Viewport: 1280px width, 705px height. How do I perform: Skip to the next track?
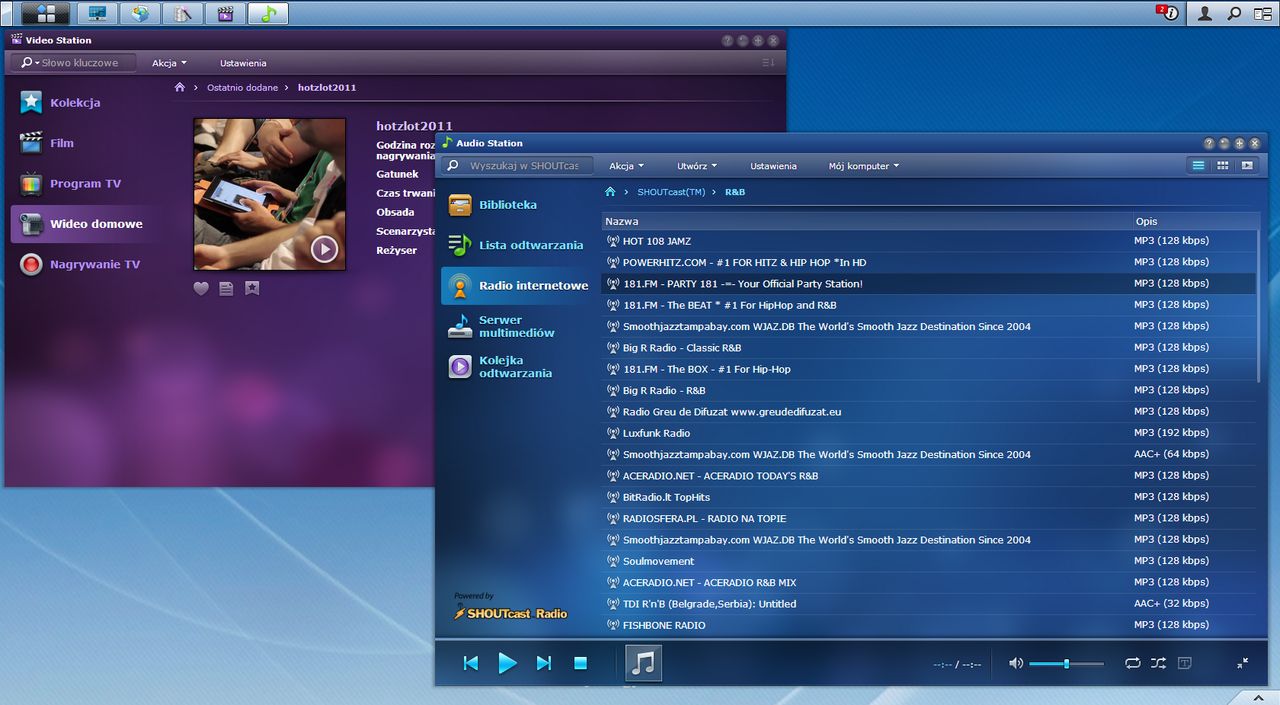click(x=544, y=663)
